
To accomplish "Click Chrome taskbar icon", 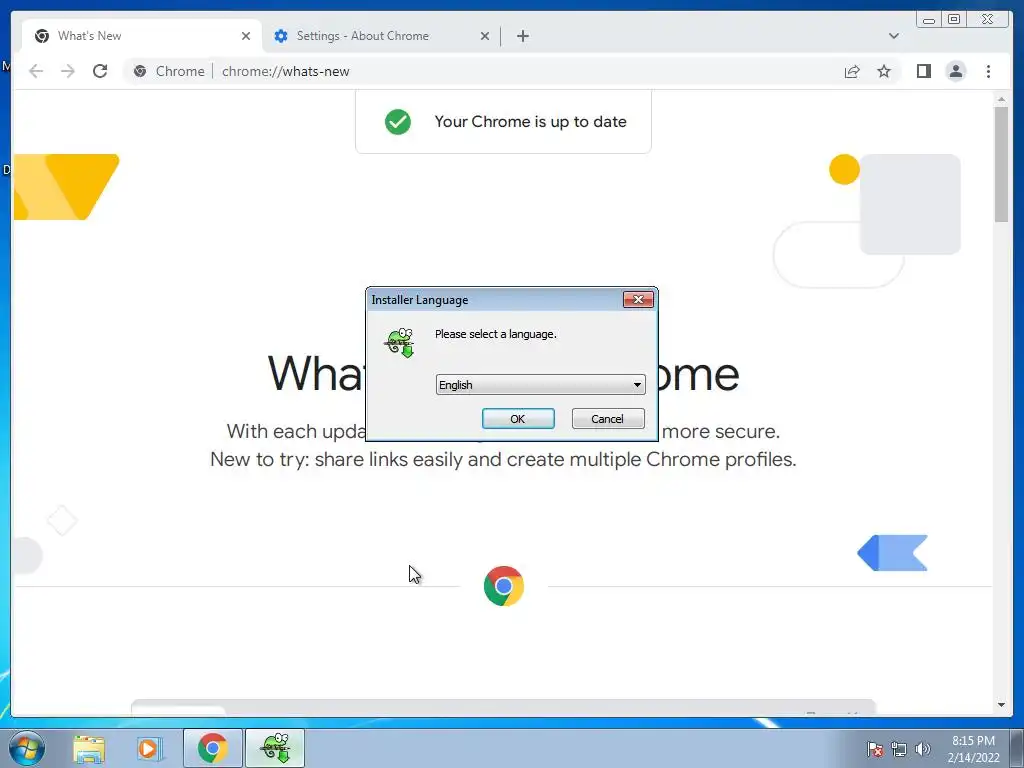I will (x=212, y=748).
